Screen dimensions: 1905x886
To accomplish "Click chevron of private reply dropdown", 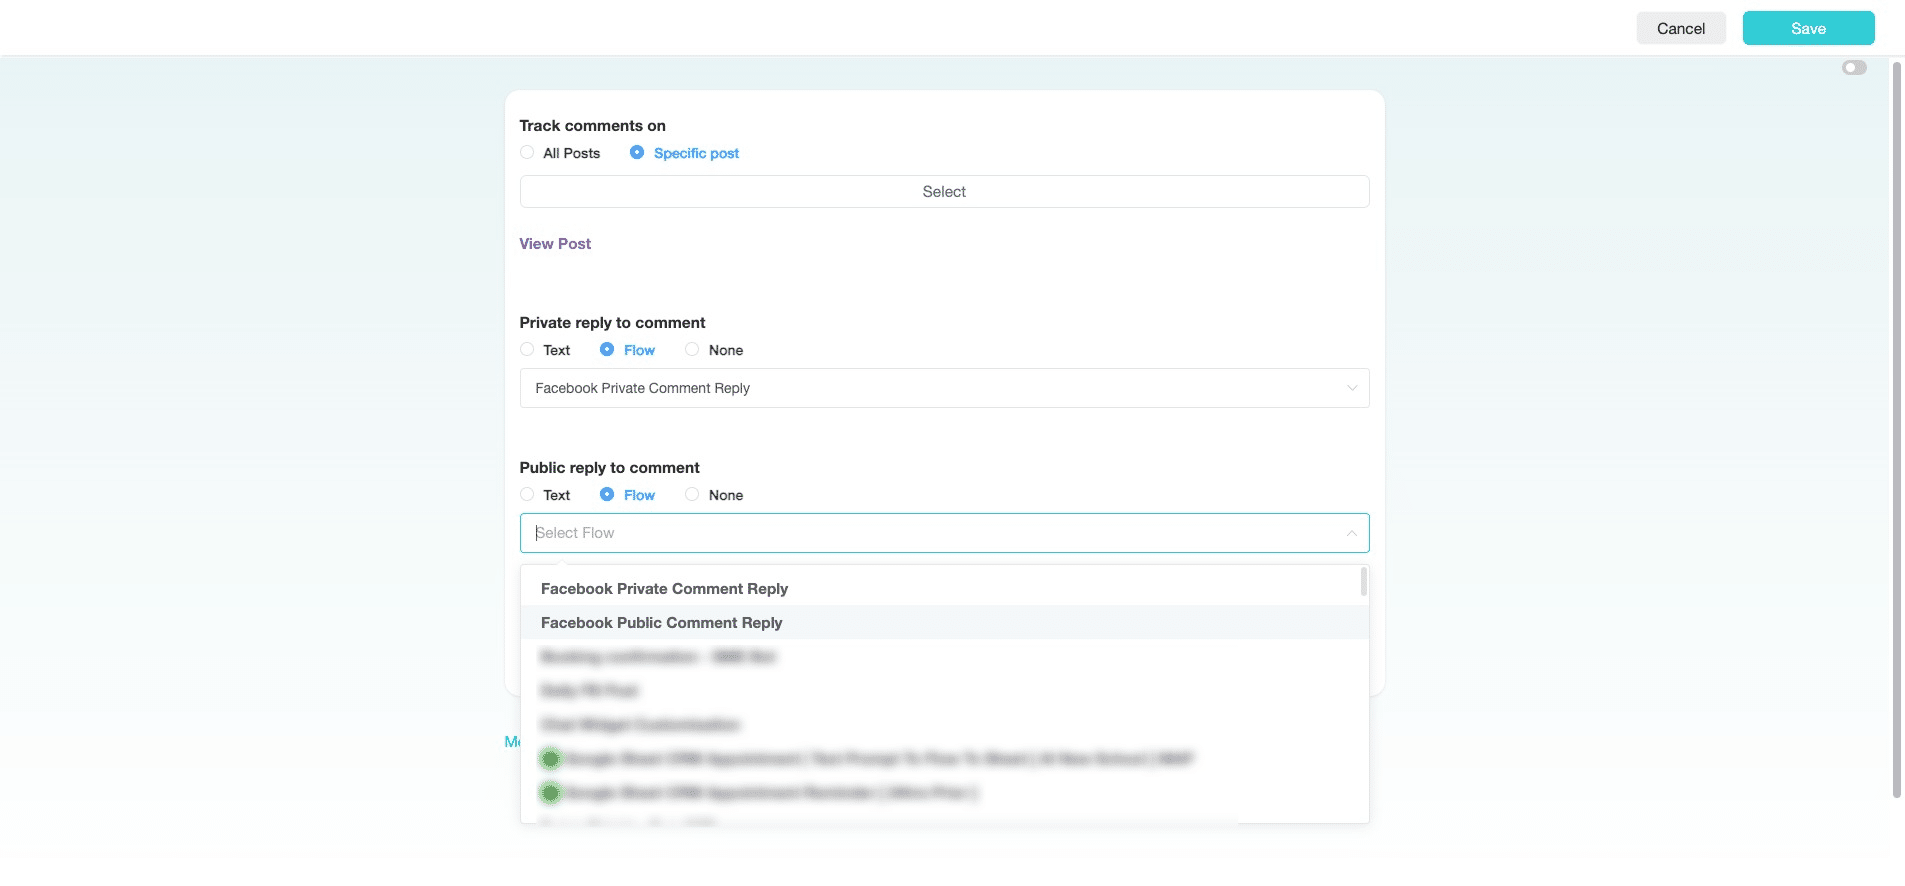I will click(x=1352, y=388).
